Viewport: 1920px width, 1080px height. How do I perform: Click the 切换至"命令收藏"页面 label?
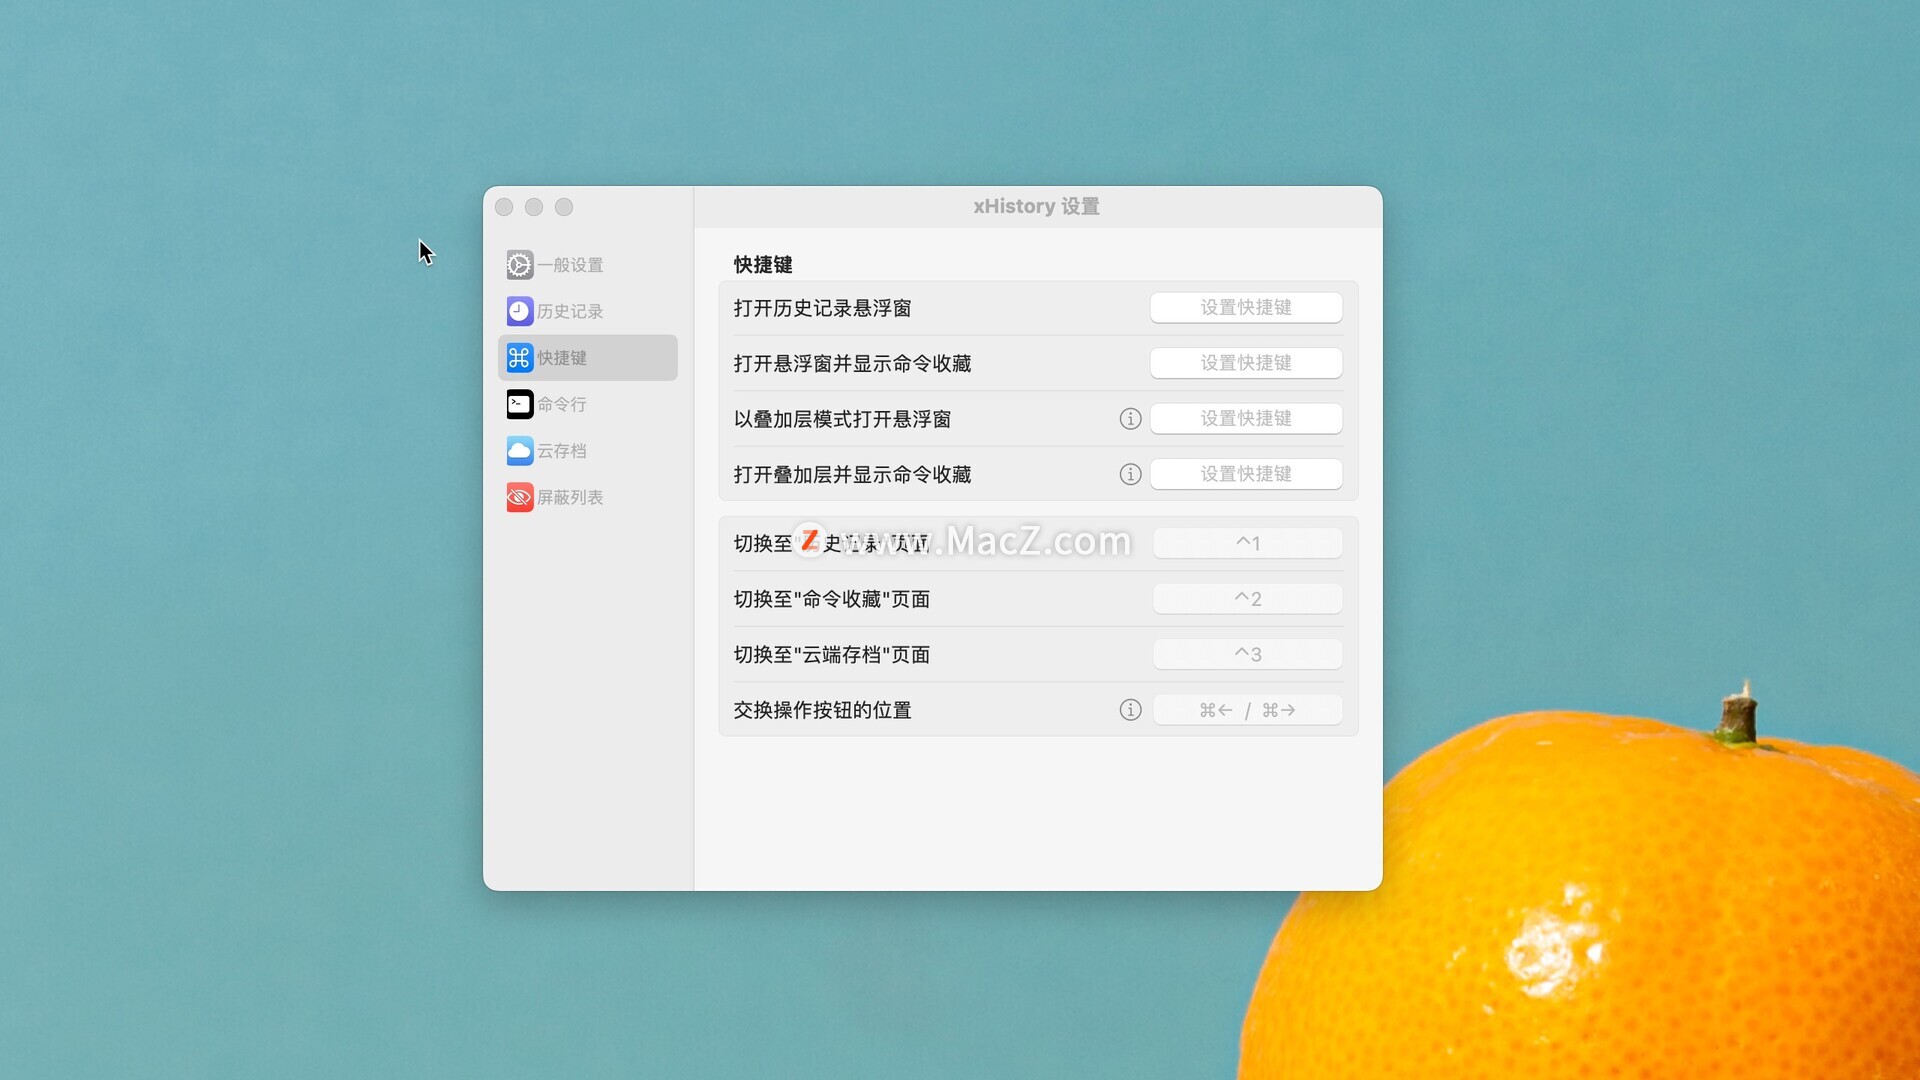[832, 599]
